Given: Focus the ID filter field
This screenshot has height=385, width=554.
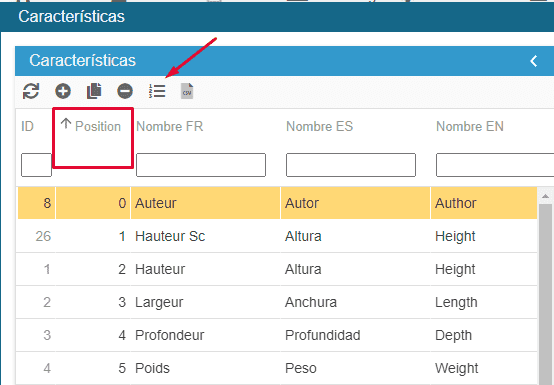Looking at the screenshot, I should pyautogui.click(x=36, y=165).
